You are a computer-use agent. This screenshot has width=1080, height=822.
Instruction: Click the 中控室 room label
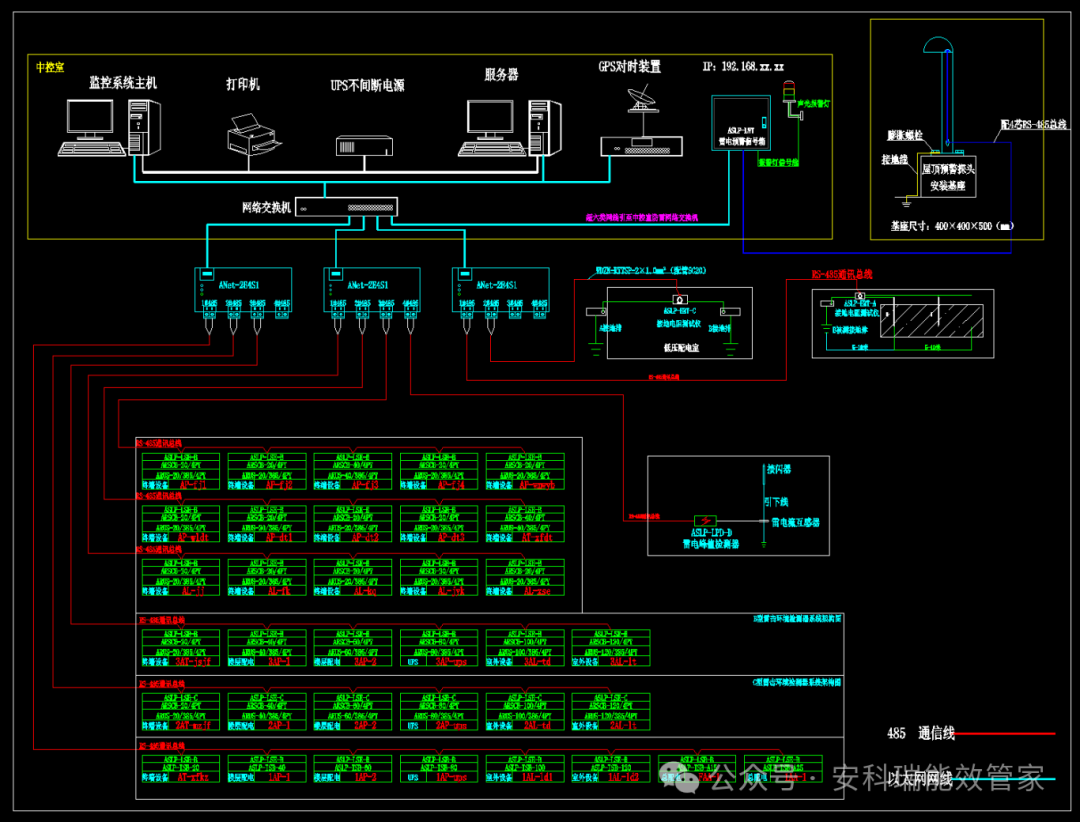50,67
